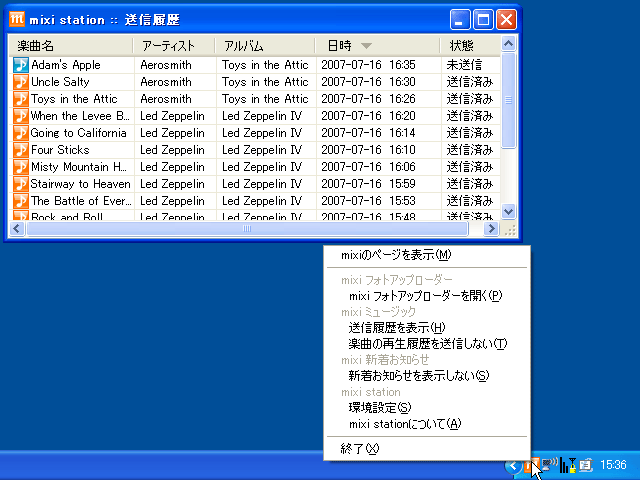640x480 pixels.
Task: Click date cell 2007-07-16 16:20
Action: tap(368, 116)
